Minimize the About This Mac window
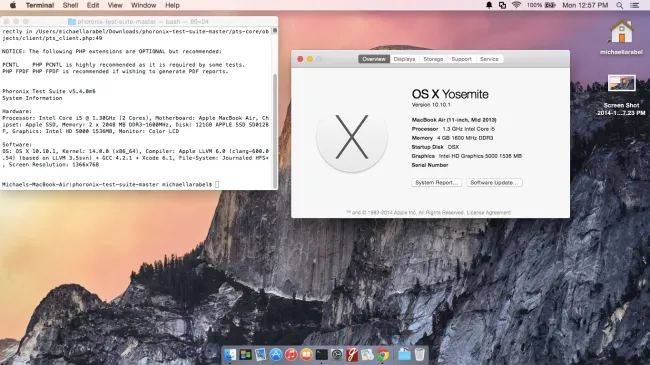Viewport: 650px width, 365px height. pyautogui.click(x=310, y=59)
